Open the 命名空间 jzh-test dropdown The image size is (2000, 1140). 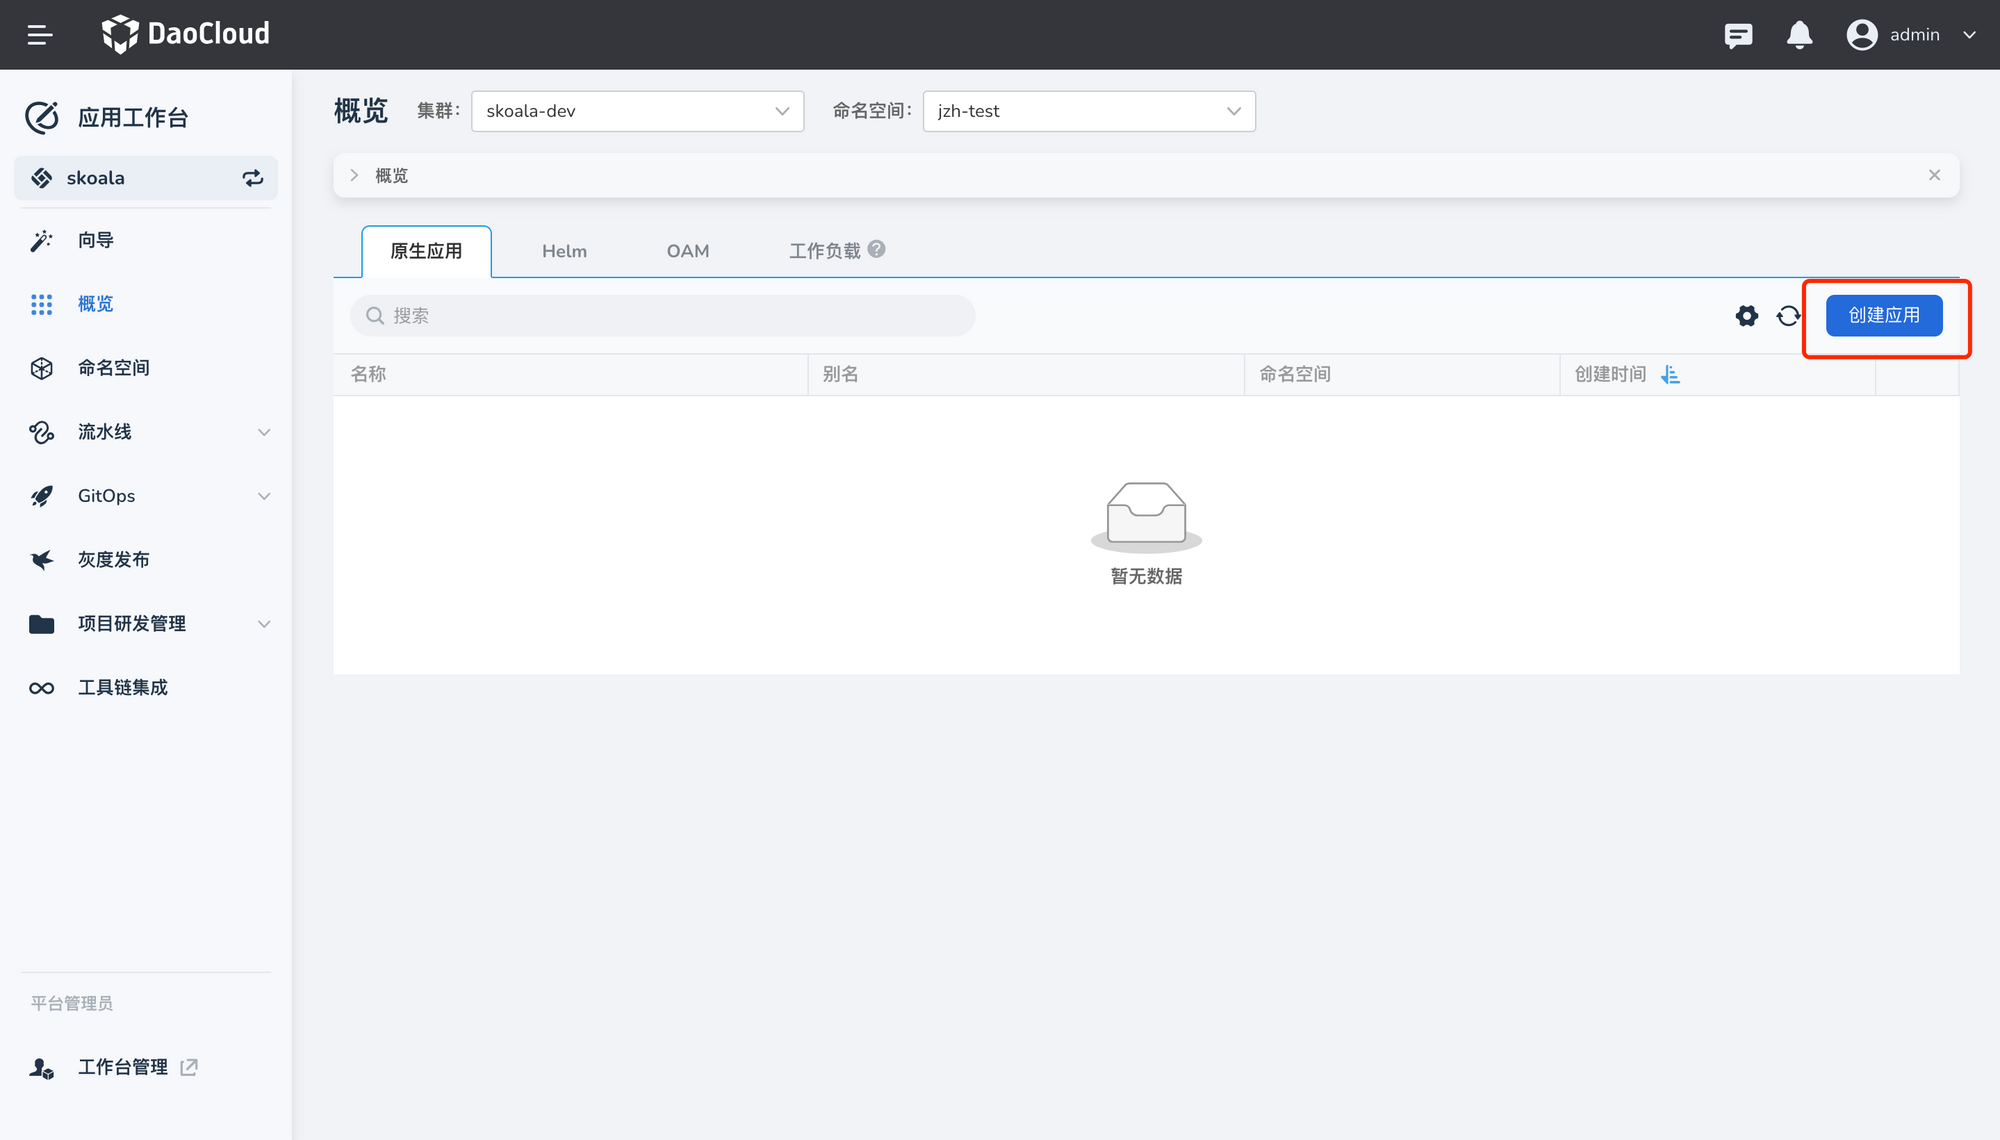pos(1089,111)
